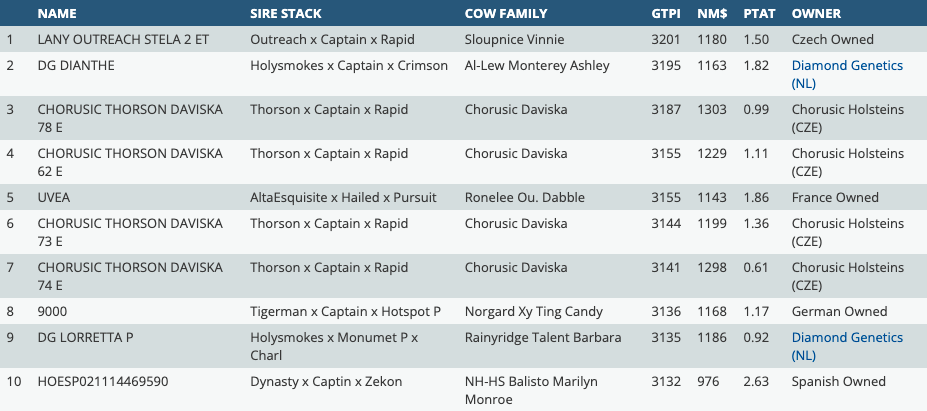927x411 pixels.
Task: Select the LANY OUTREACH STELA 2 ET name
Action: coord(129,40)
